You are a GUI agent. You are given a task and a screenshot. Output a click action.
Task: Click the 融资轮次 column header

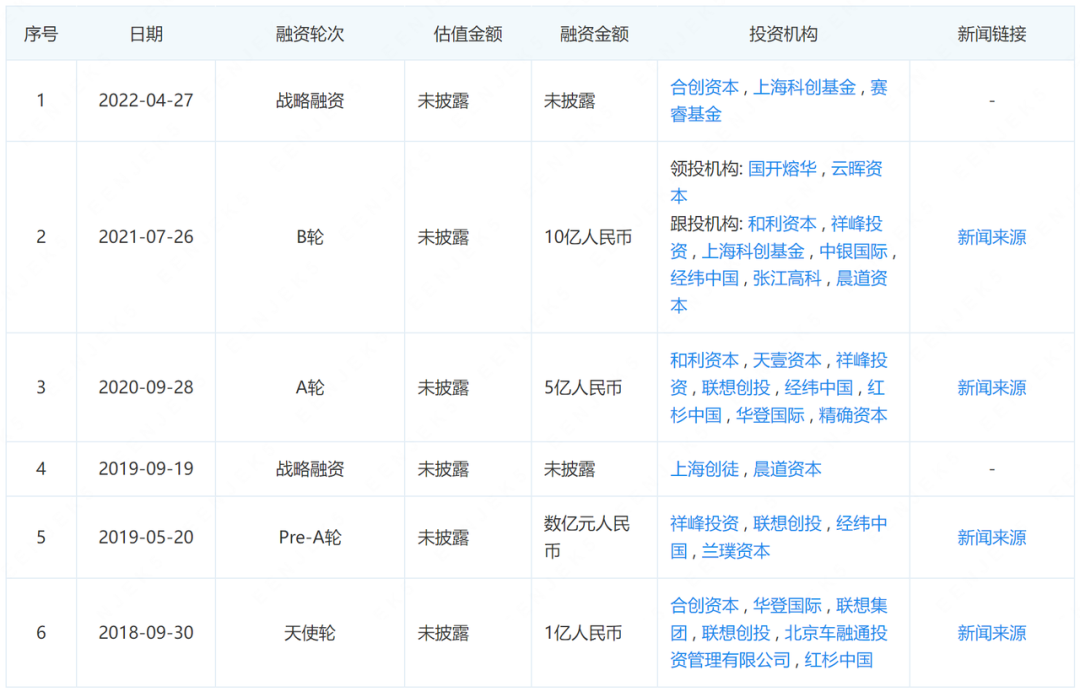(x=310, y=34)
